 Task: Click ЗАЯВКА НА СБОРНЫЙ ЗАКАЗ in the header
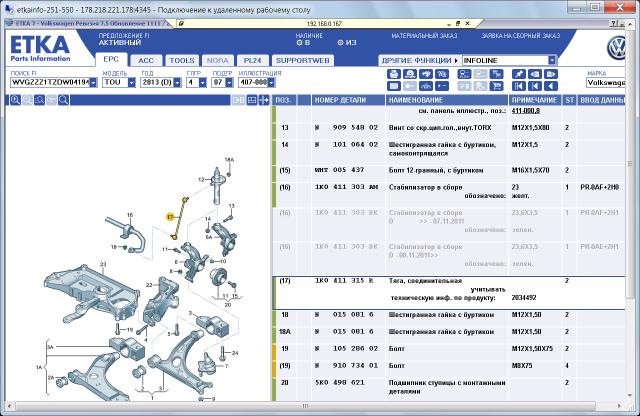[520, 36]
